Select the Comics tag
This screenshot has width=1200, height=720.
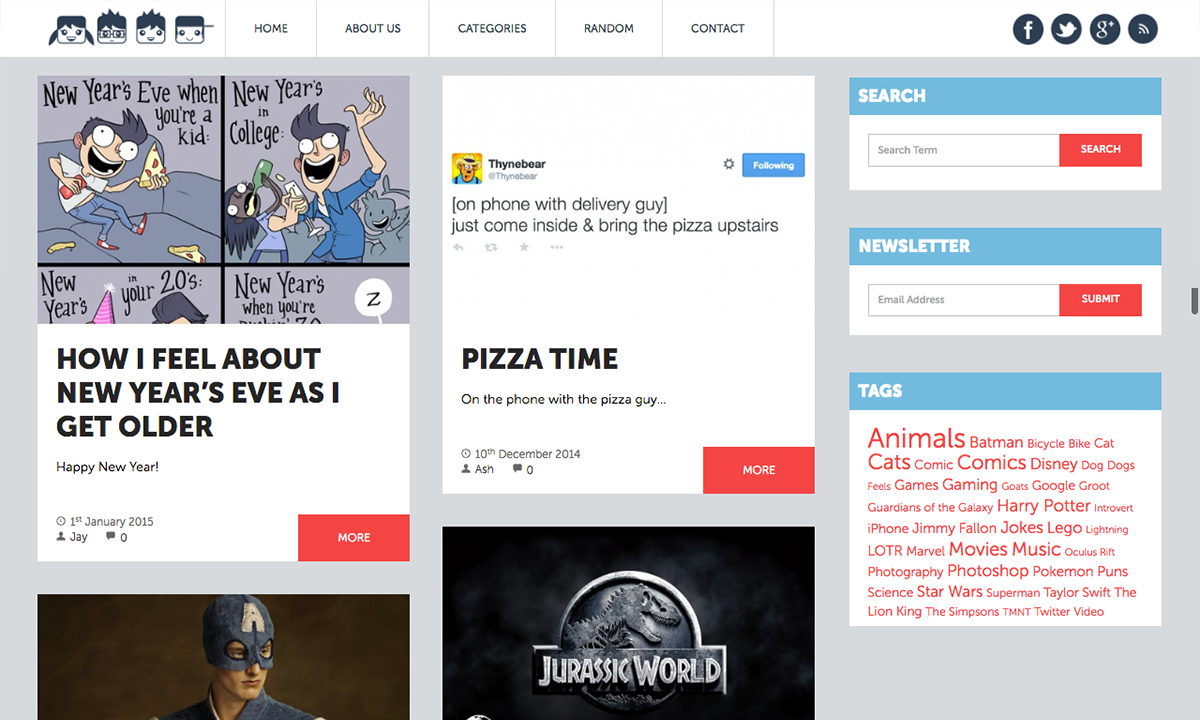(x=991, y=462)
